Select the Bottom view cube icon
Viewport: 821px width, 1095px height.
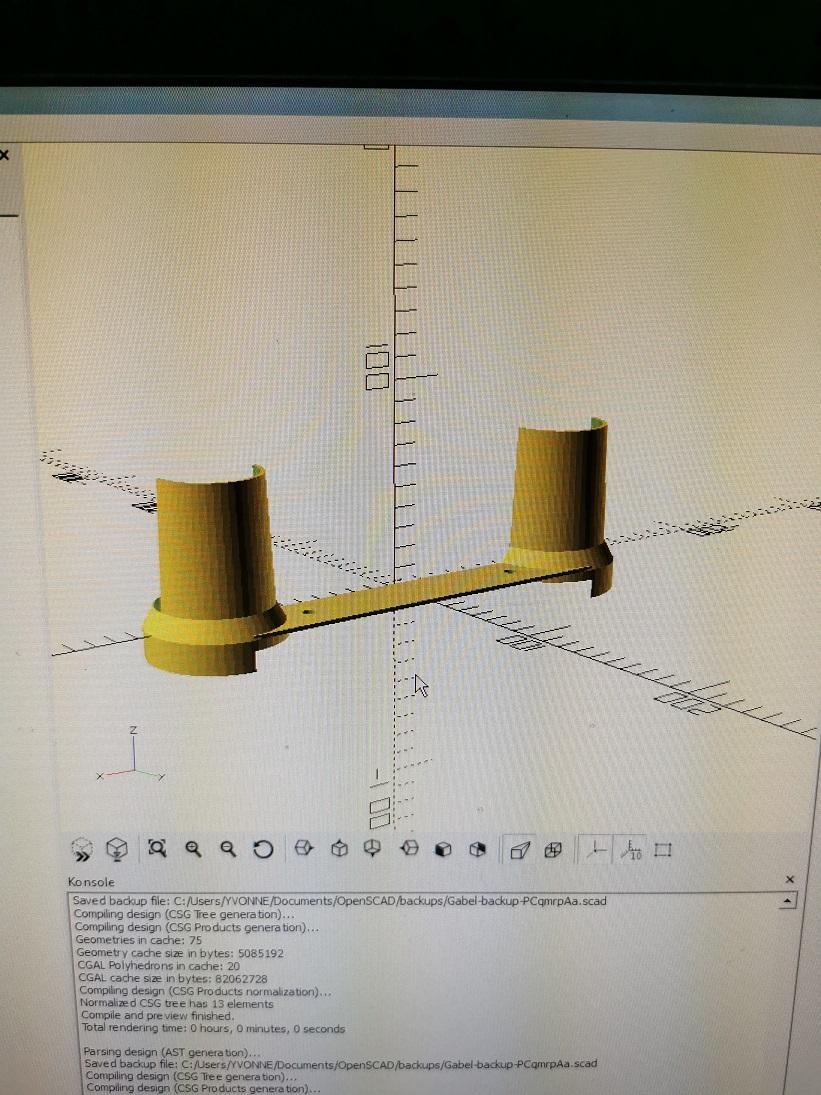[373, 849]
